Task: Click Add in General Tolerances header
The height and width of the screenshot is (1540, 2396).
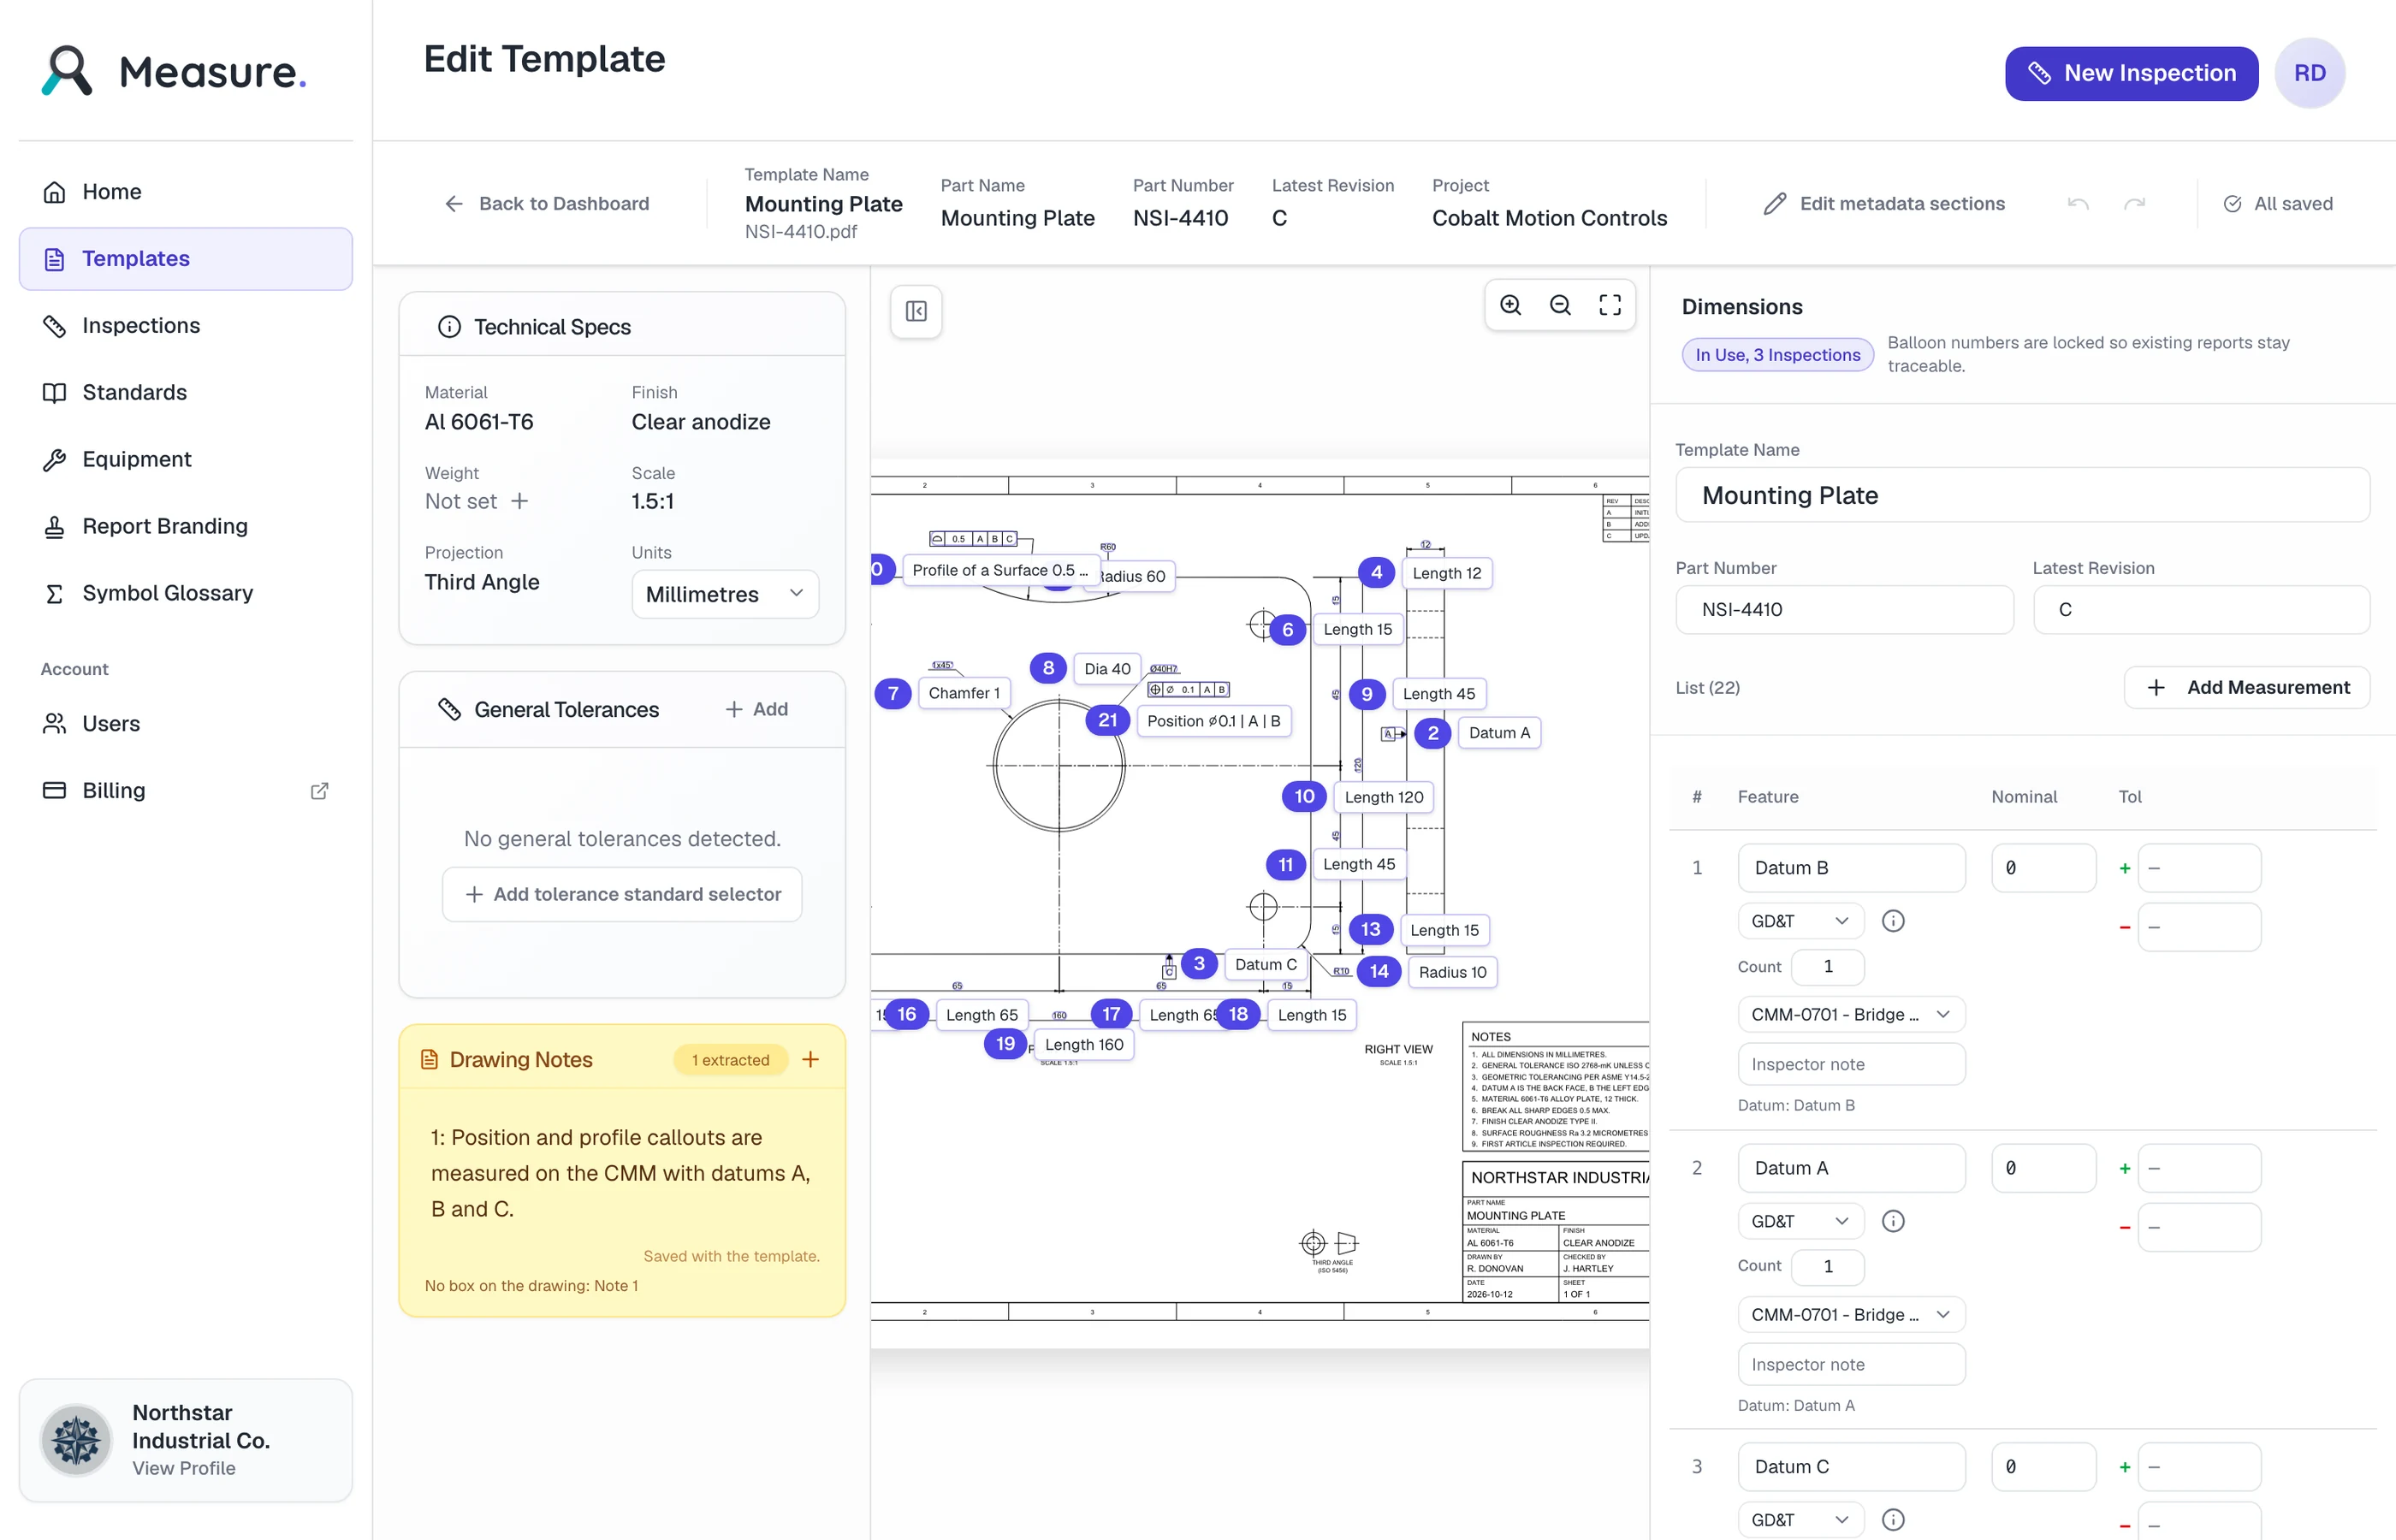Action: coord(757,709)
